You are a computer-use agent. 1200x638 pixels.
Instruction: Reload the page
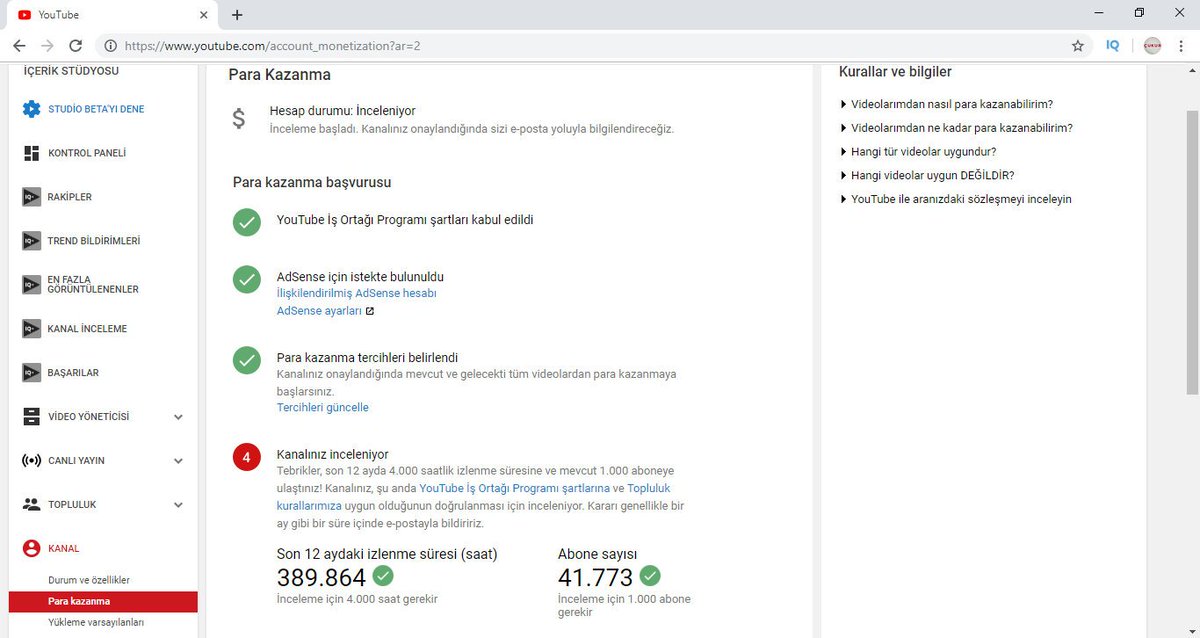(x=75, y=46)
